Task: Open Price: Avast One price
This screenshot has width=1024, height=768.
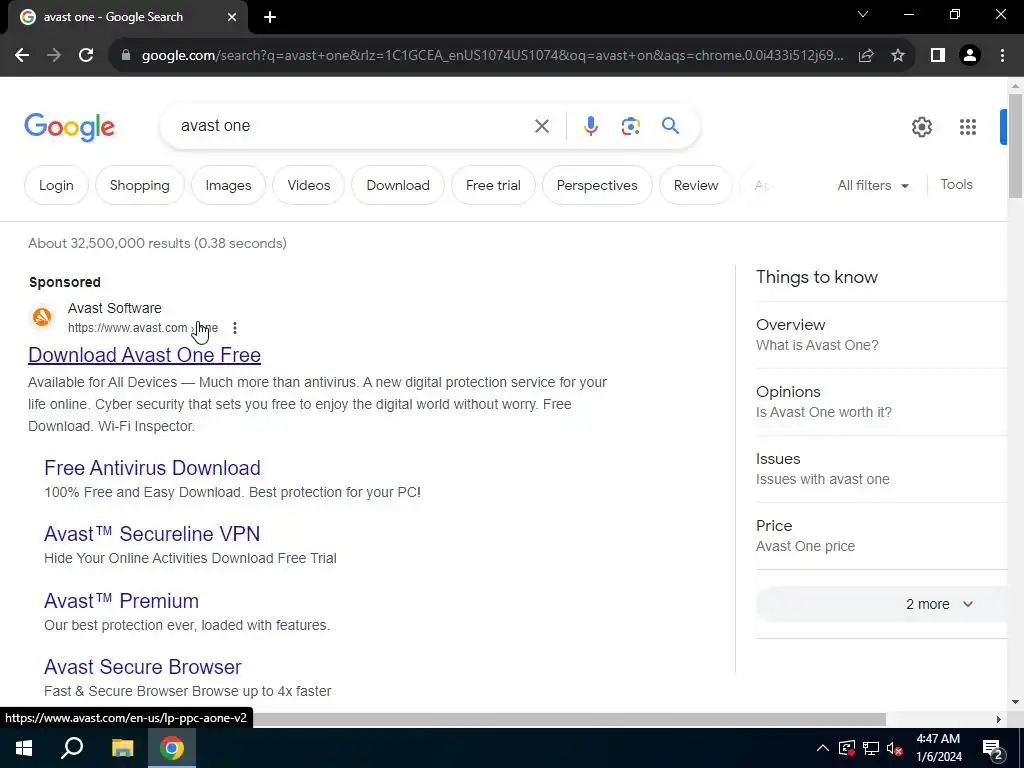Action: click(882, 536)
